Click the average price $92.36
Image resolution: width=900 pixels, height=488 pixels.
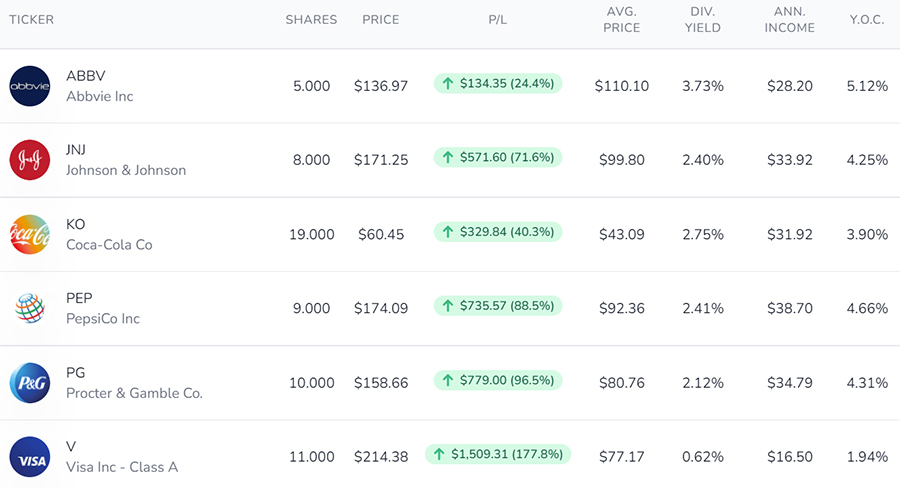click(x=622, y=308)
